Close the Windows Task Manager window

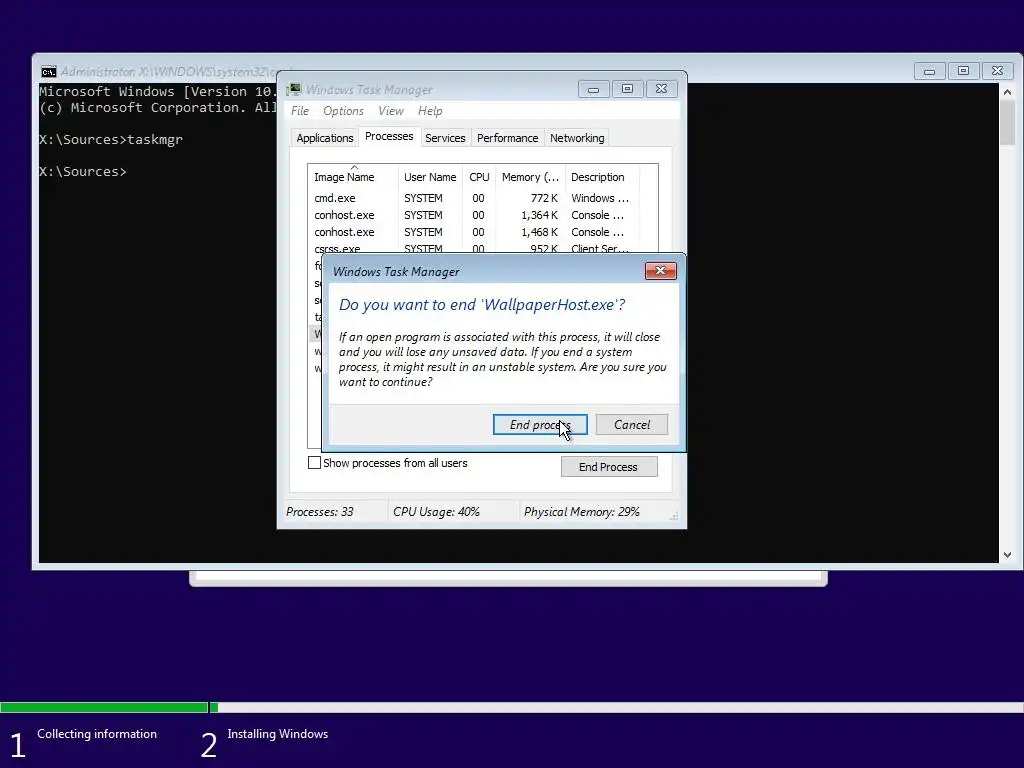(662, 89)
